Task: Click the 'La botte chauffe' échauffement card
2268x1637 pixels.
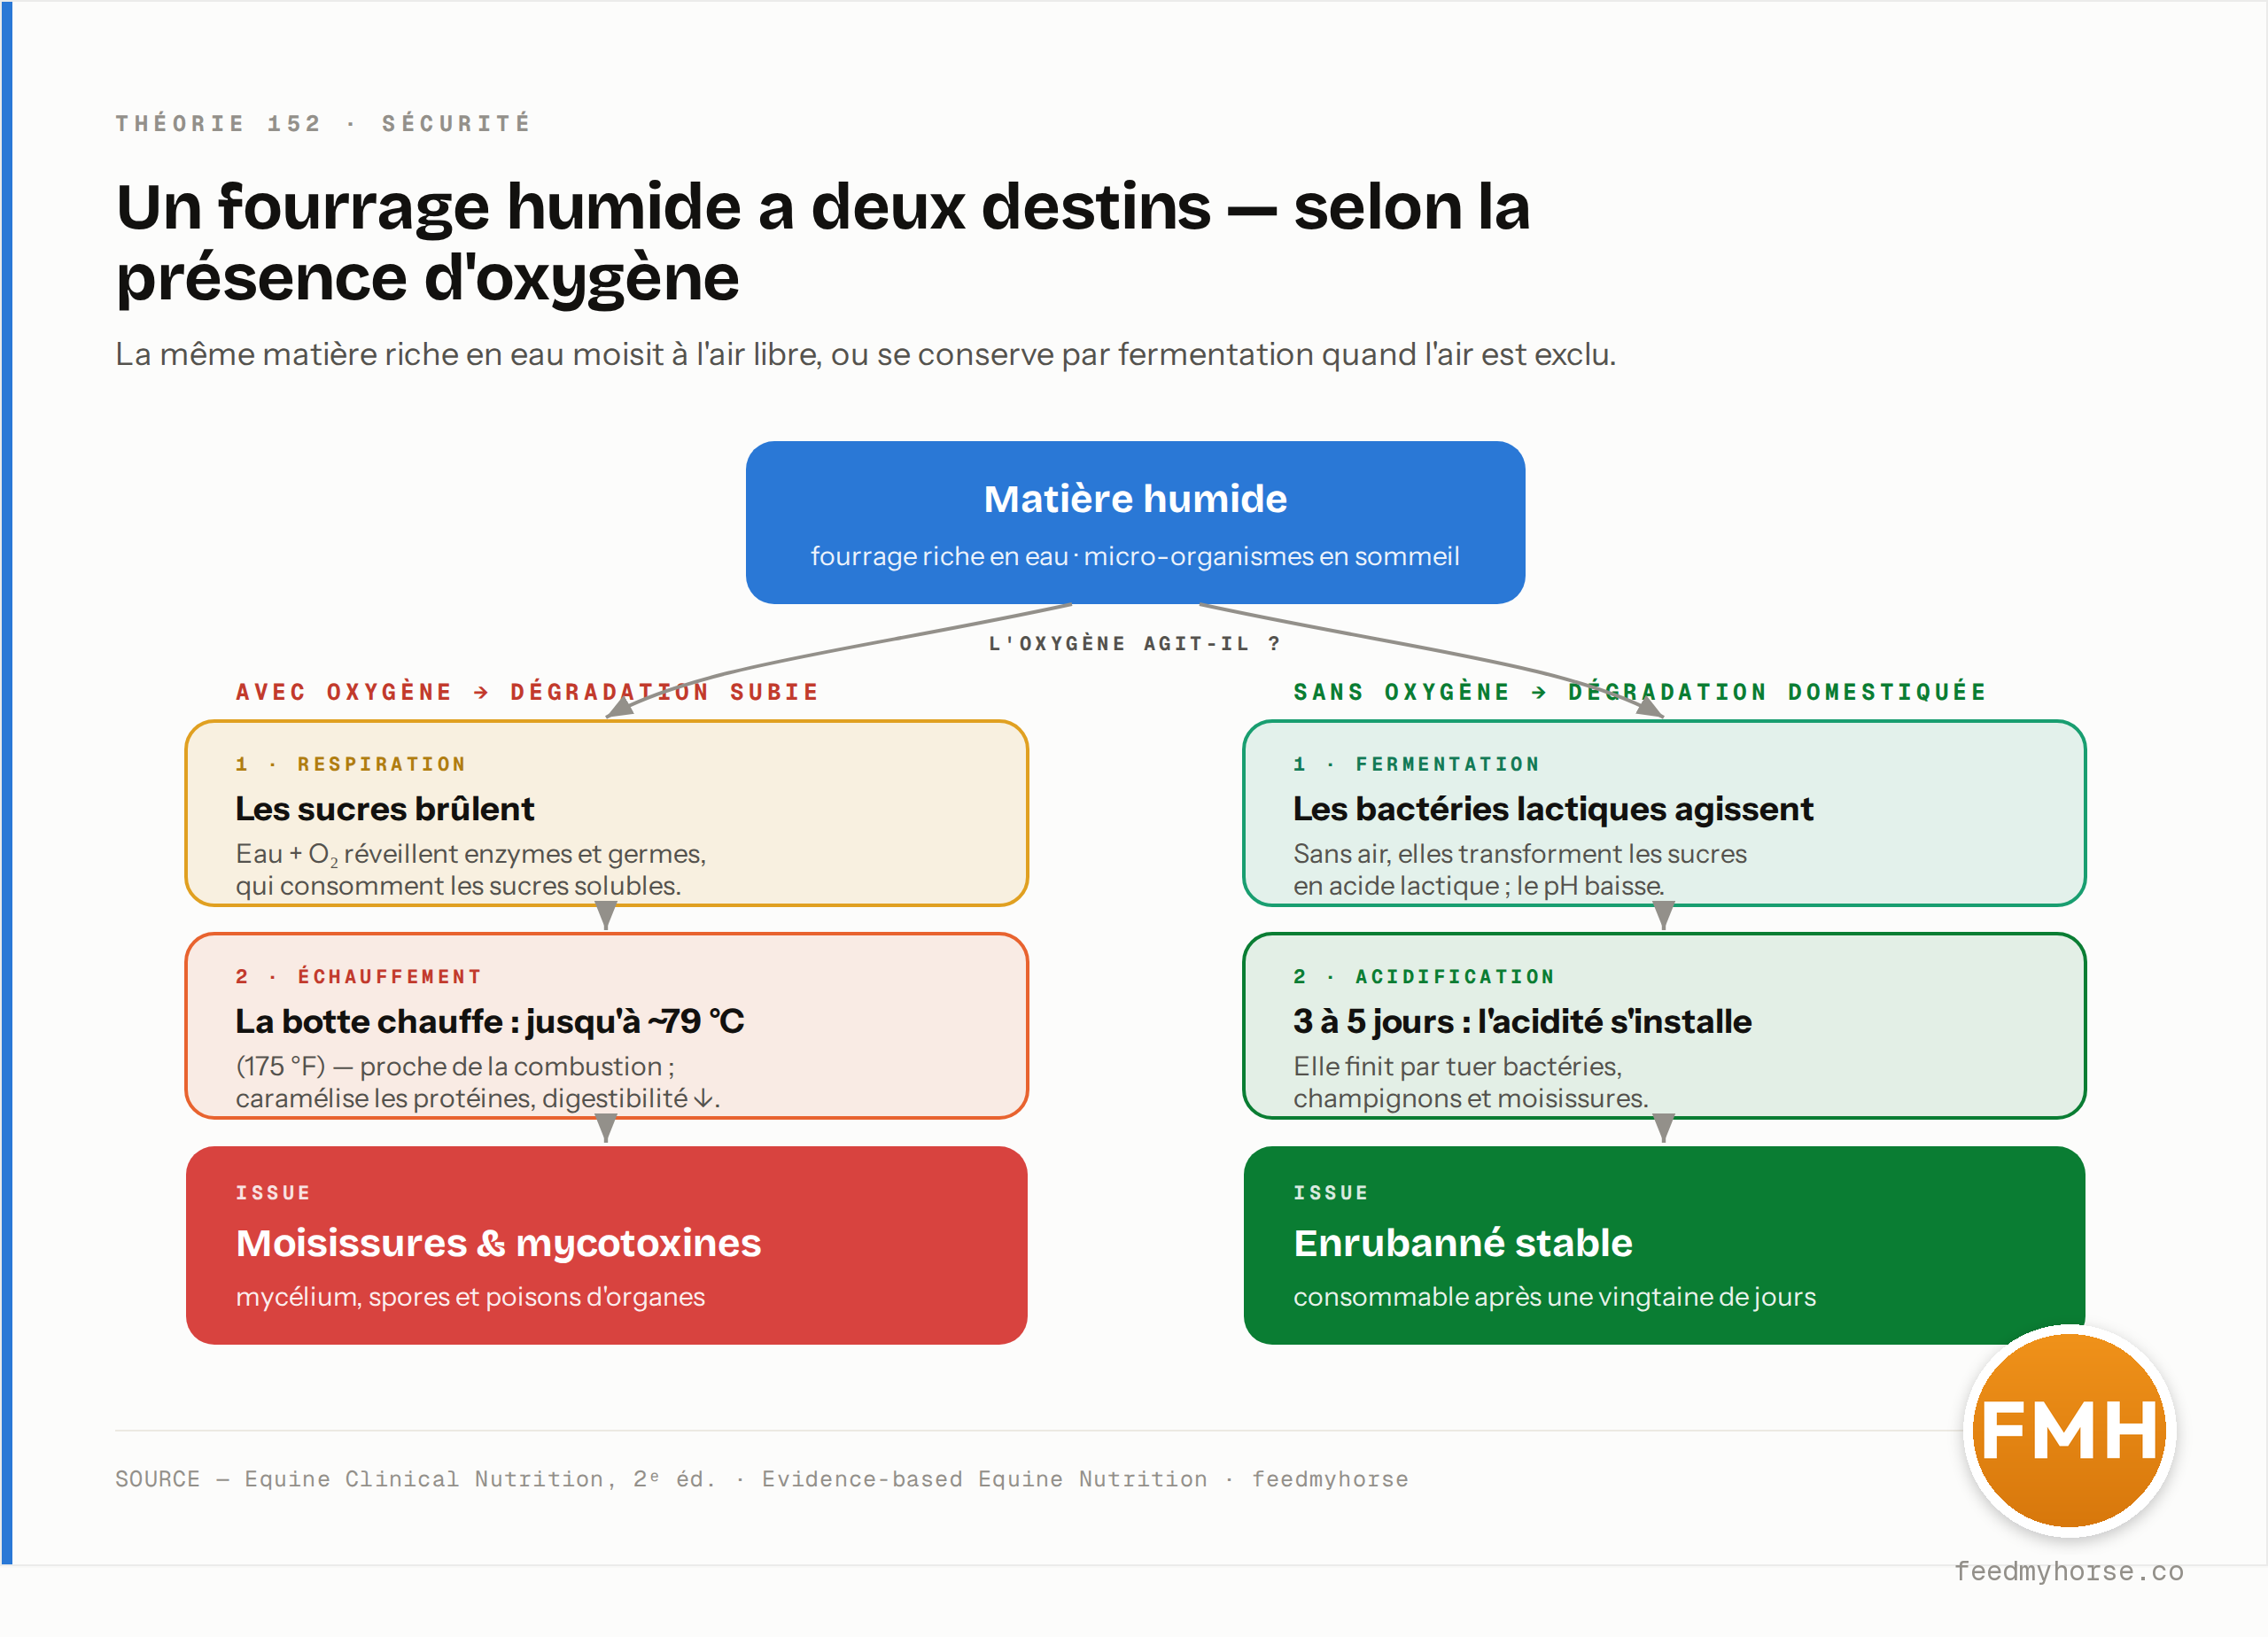Action: coord(606,1025)
